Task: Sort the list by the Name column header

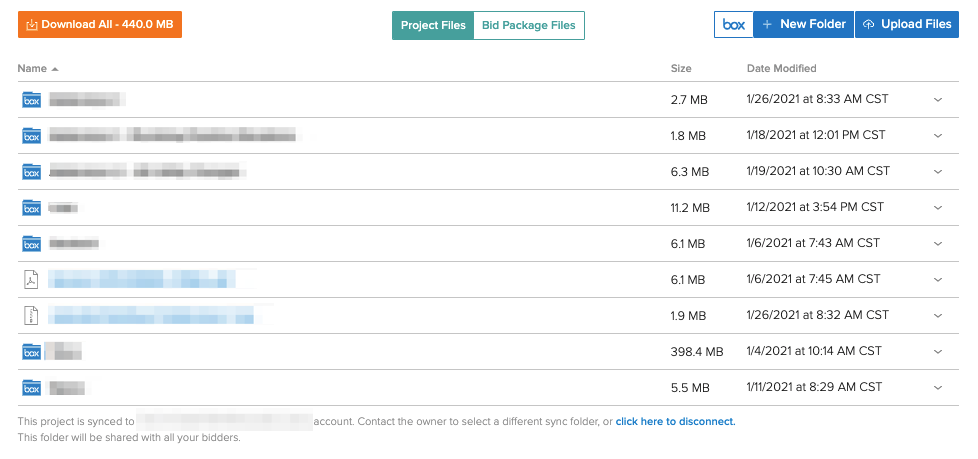Action: 33,69
